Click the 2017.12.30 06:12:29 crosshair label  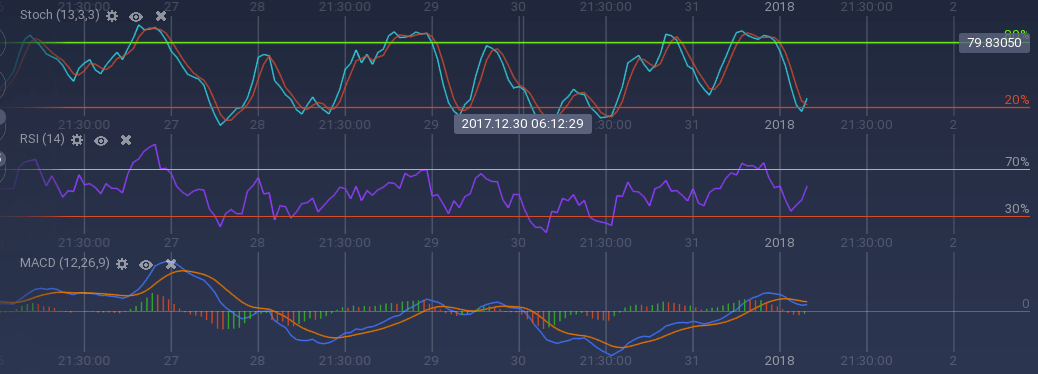click(522, 124)
